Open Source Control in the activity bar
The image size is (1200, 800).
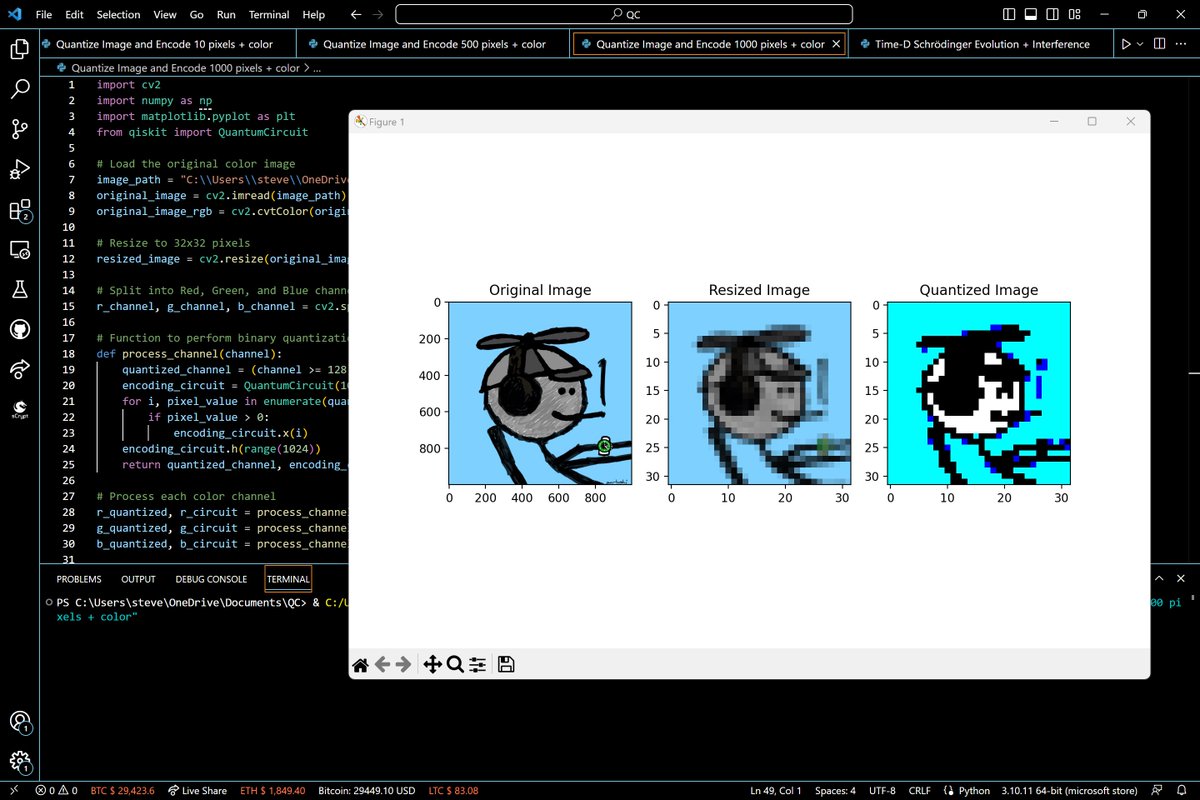20,129
